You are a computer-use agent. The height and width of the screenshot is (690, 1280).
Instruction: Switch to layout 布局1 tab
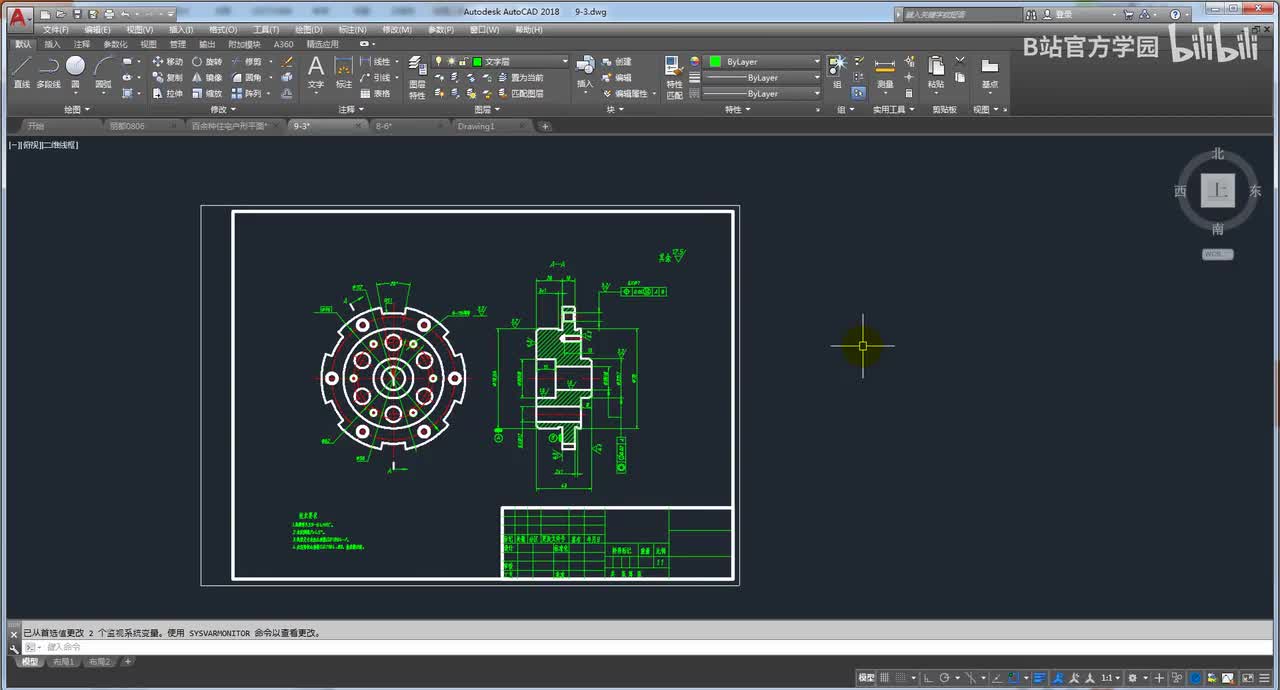coord(63,662)
